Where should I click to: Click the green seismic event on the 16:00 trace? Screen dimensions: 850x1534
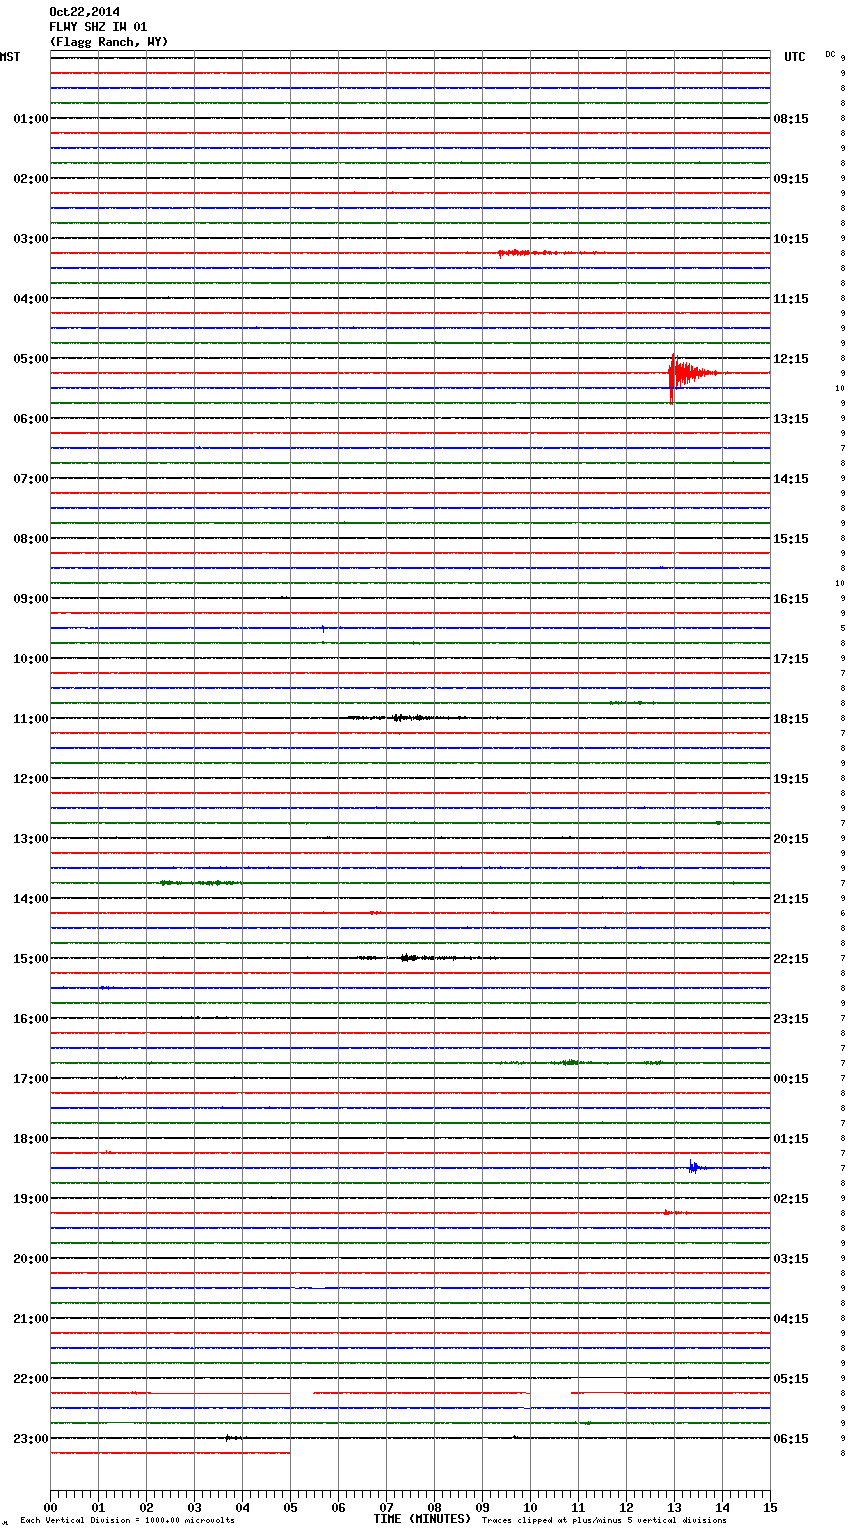tap(580, 1062)
